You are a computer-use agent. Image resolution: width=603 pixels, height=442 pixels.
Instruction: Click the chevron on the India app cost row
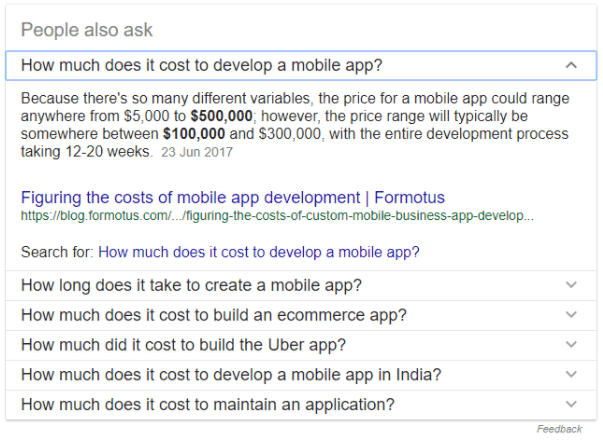tap(571, 375)
